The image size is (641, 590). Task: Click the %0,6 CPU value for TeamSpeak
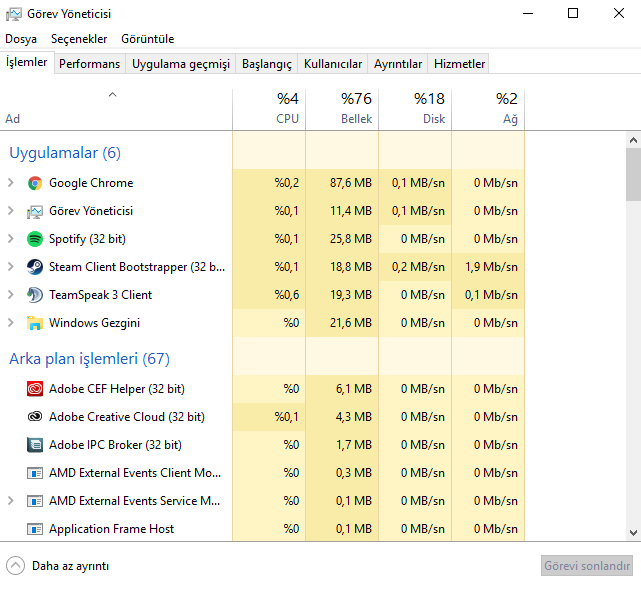pyautogui.click(x=287, y=295)
